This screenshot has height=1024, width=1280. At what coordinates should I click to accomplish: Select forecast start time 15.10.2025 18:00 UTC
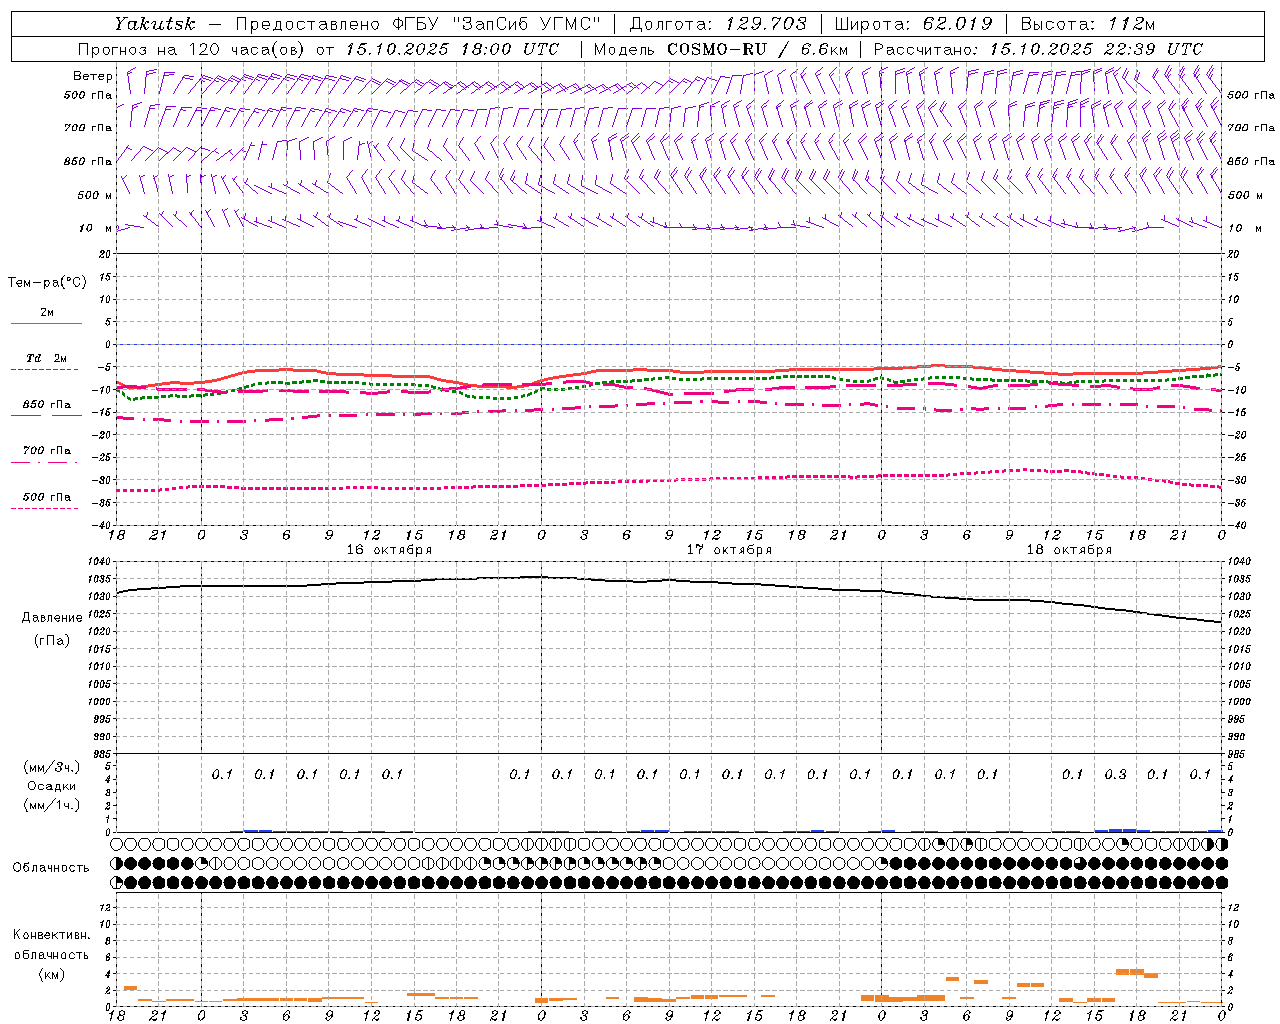click(x=452, y=49)
